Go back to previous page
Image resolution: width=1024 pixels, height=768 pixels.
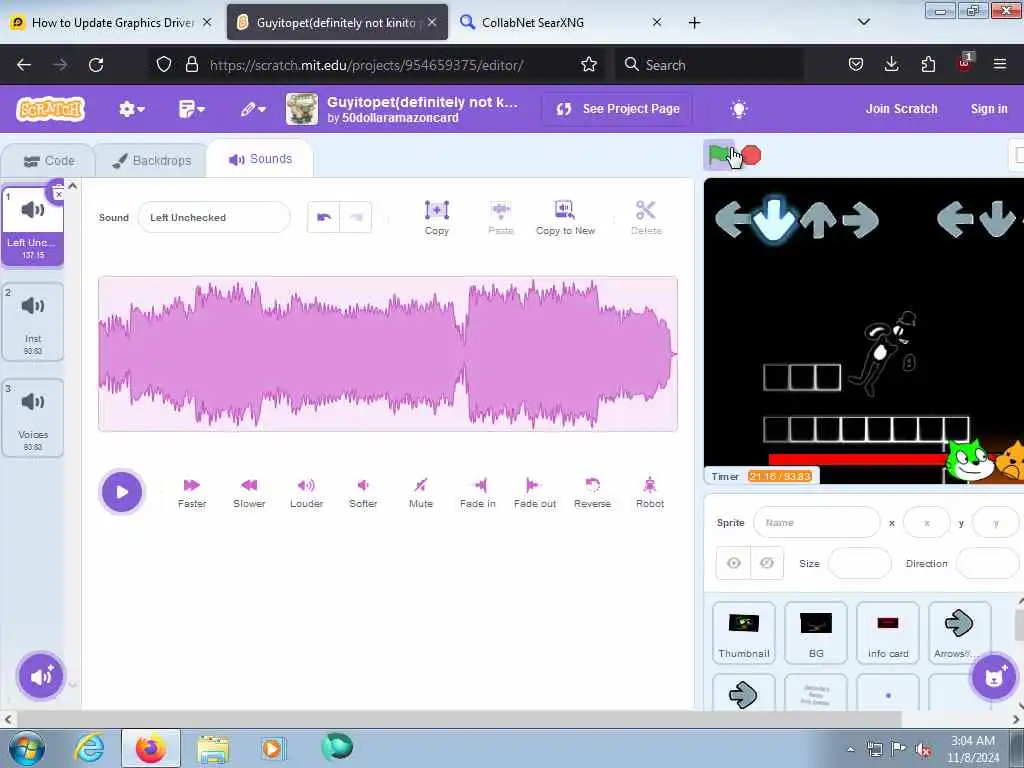click(24, 65)
